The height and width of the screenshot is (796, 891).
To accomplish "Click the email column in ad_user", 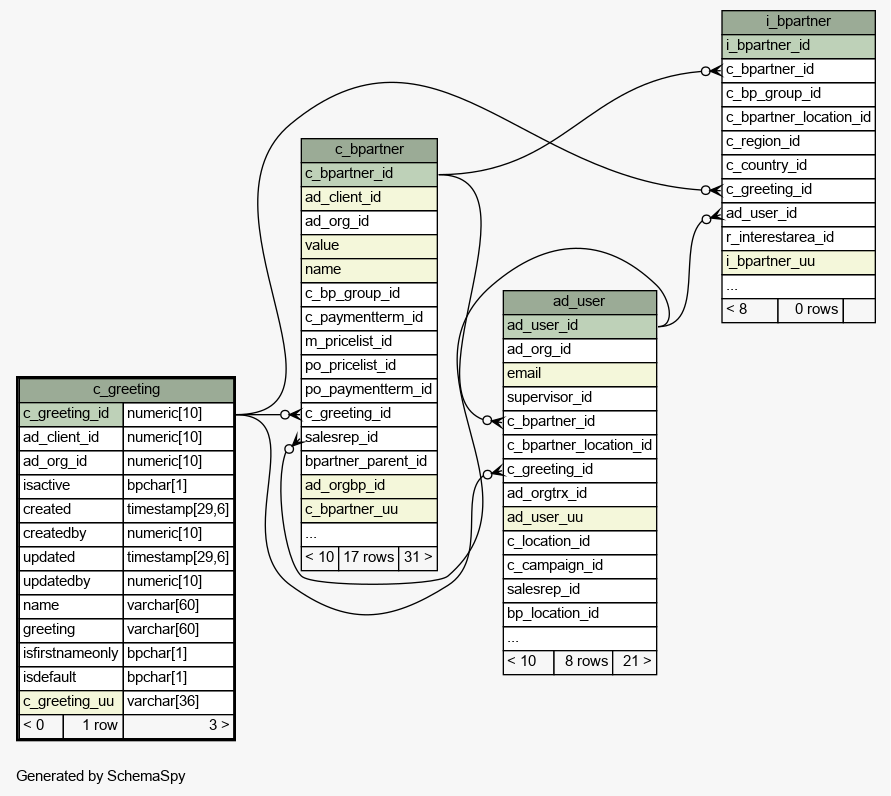I will [580, 374].
